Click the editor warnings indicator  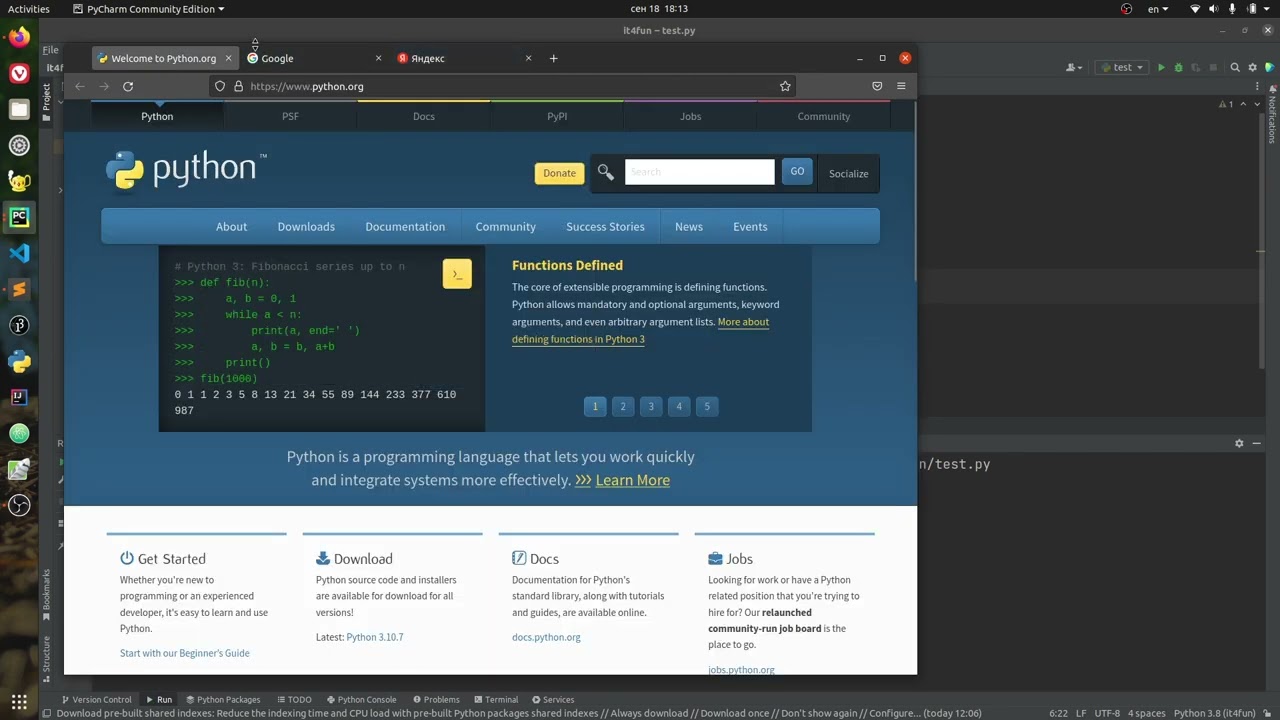(x=1225, y=104)
